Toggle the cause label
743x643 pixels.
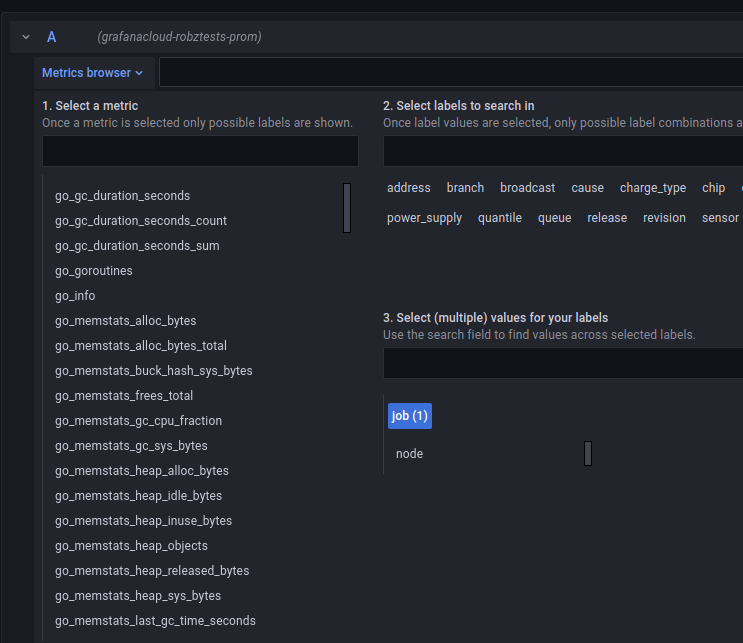tap(588, 188)
